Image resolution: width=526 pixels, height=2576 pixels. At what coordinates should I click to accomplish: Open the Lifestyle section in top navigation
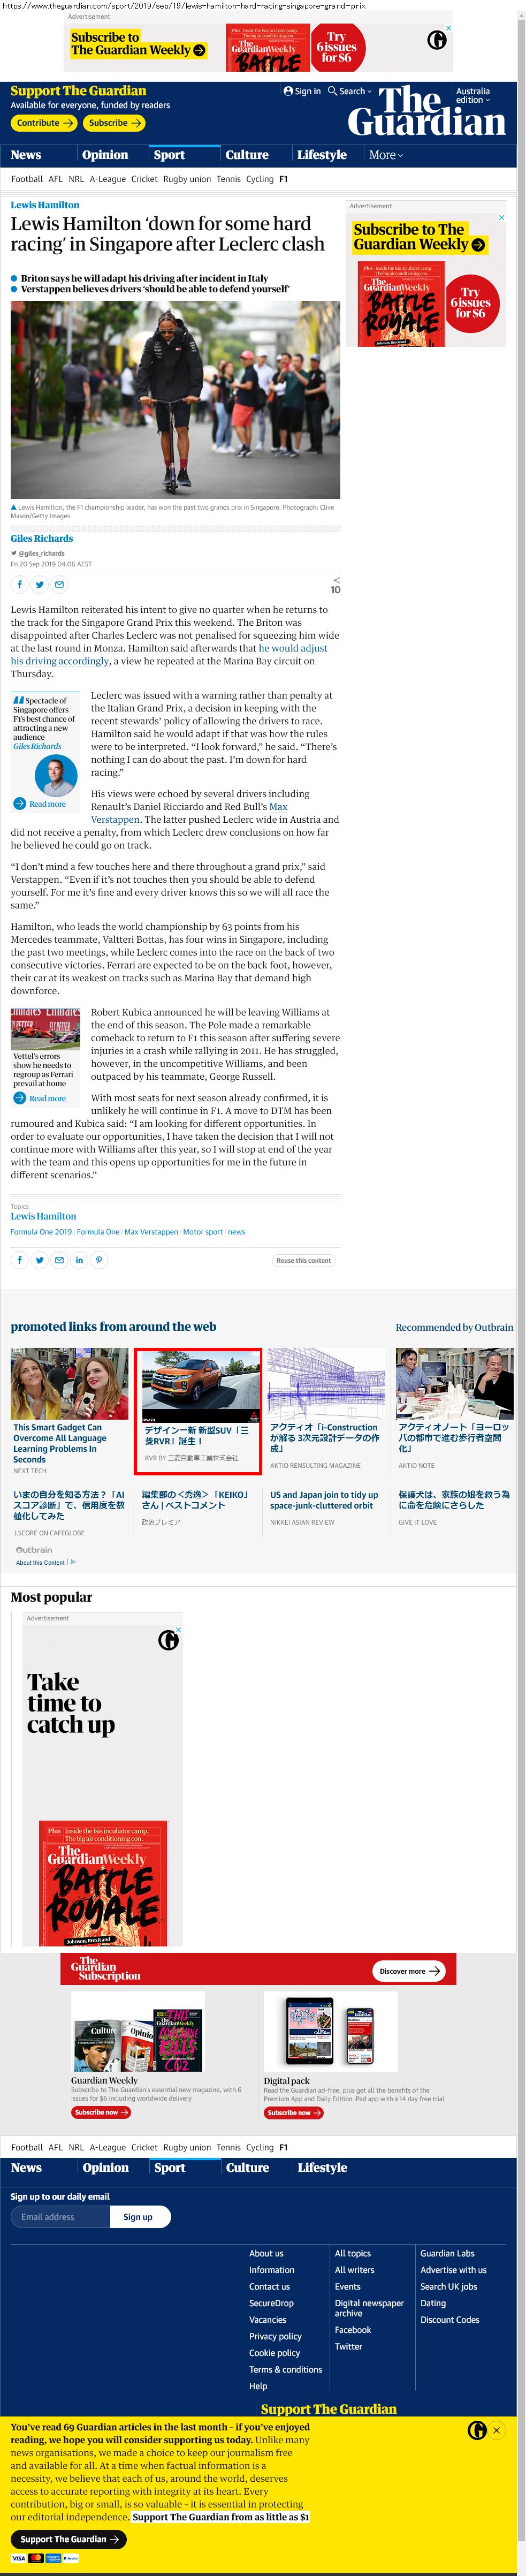tap(322, 155)
